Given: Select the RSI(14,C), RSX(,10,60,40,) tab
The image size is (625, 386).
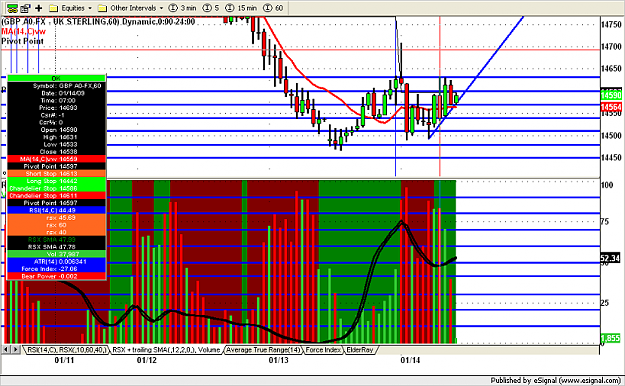Looking at the screenshot, I should (67, 350).
